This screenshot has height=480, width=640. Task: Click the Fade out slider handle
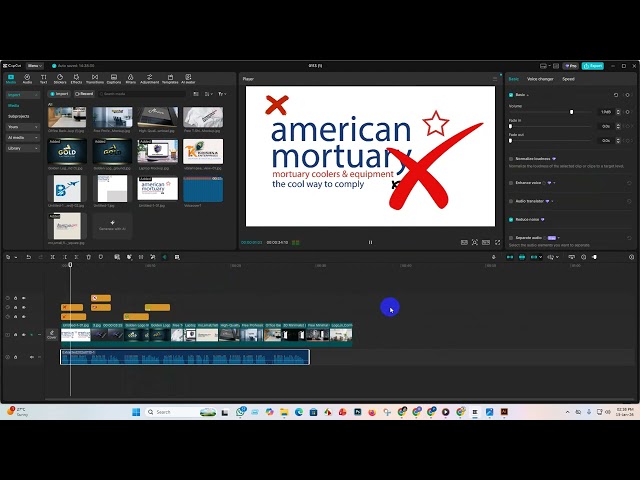tap(511, 141)
